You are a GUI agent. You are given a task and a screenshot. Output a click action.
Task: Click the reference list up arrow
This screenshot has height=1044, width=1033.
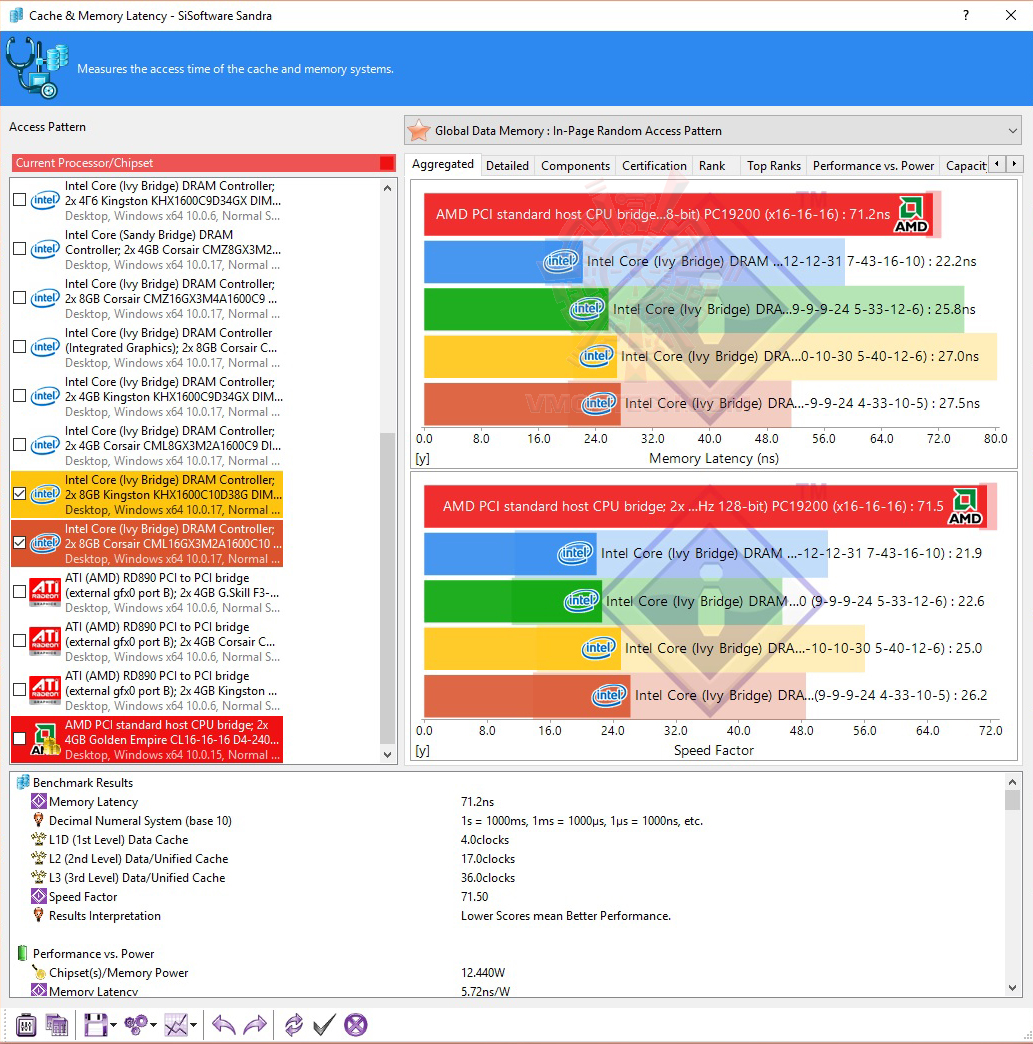388,188
